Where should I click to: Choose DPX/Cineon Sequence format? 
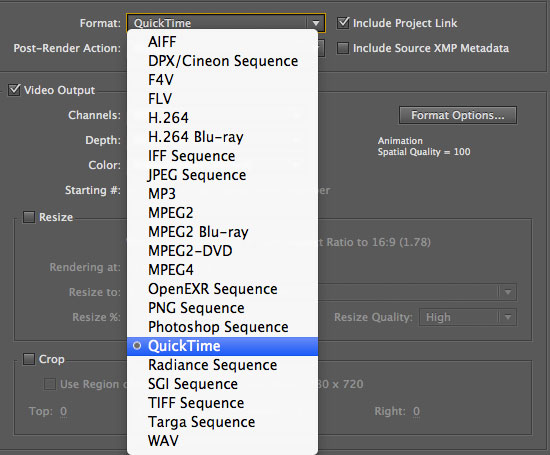pyautogui.click(x=222, y=61)
